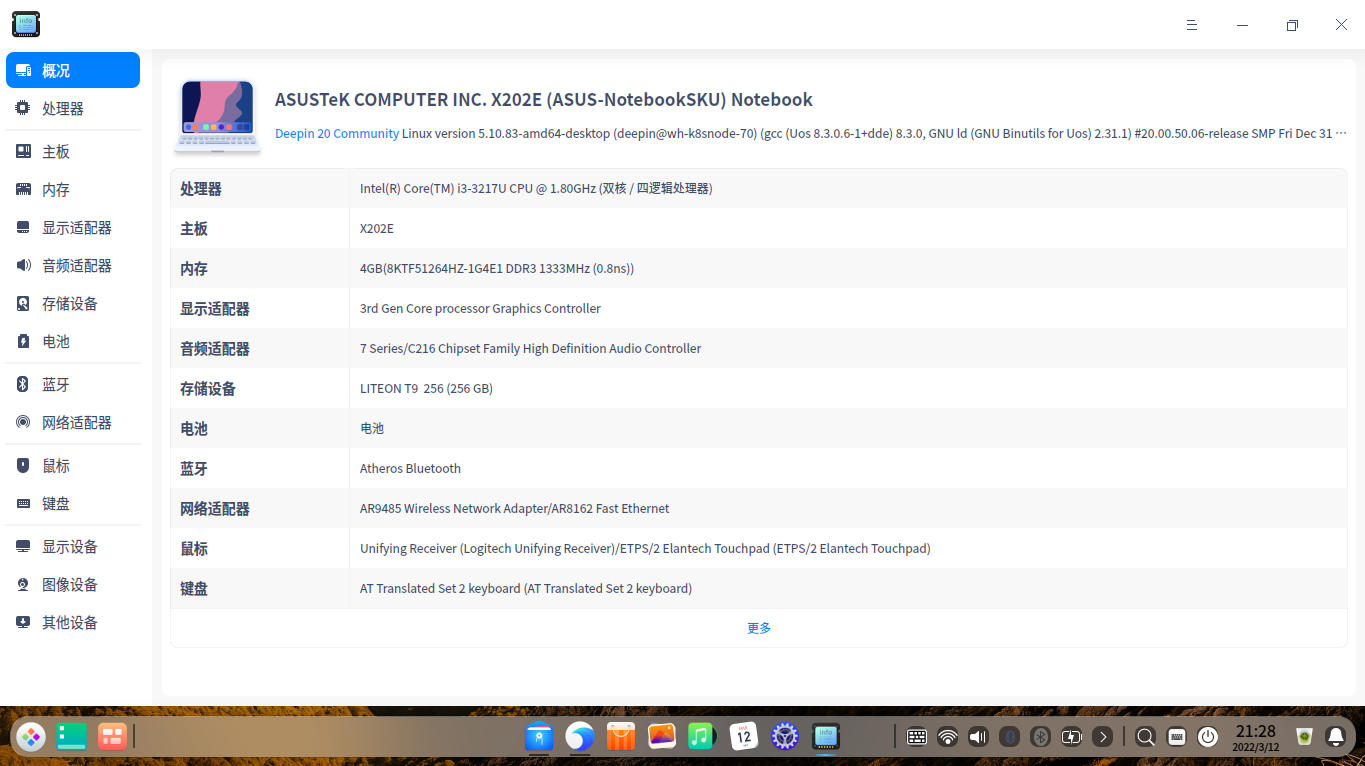This screenshot has width=1365, height=766.
Task: Launch the browser from the dock
Action: pos(580,737)
